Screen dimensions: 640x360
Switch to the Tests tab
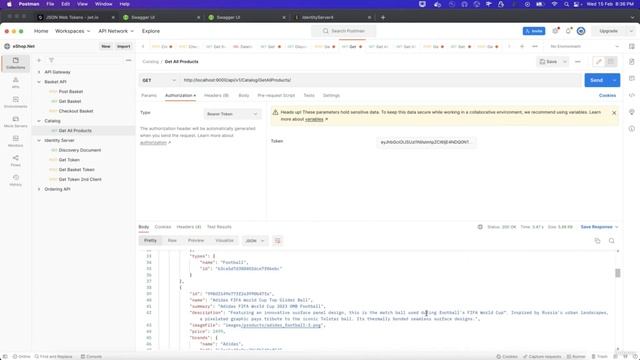coord(309,96)
